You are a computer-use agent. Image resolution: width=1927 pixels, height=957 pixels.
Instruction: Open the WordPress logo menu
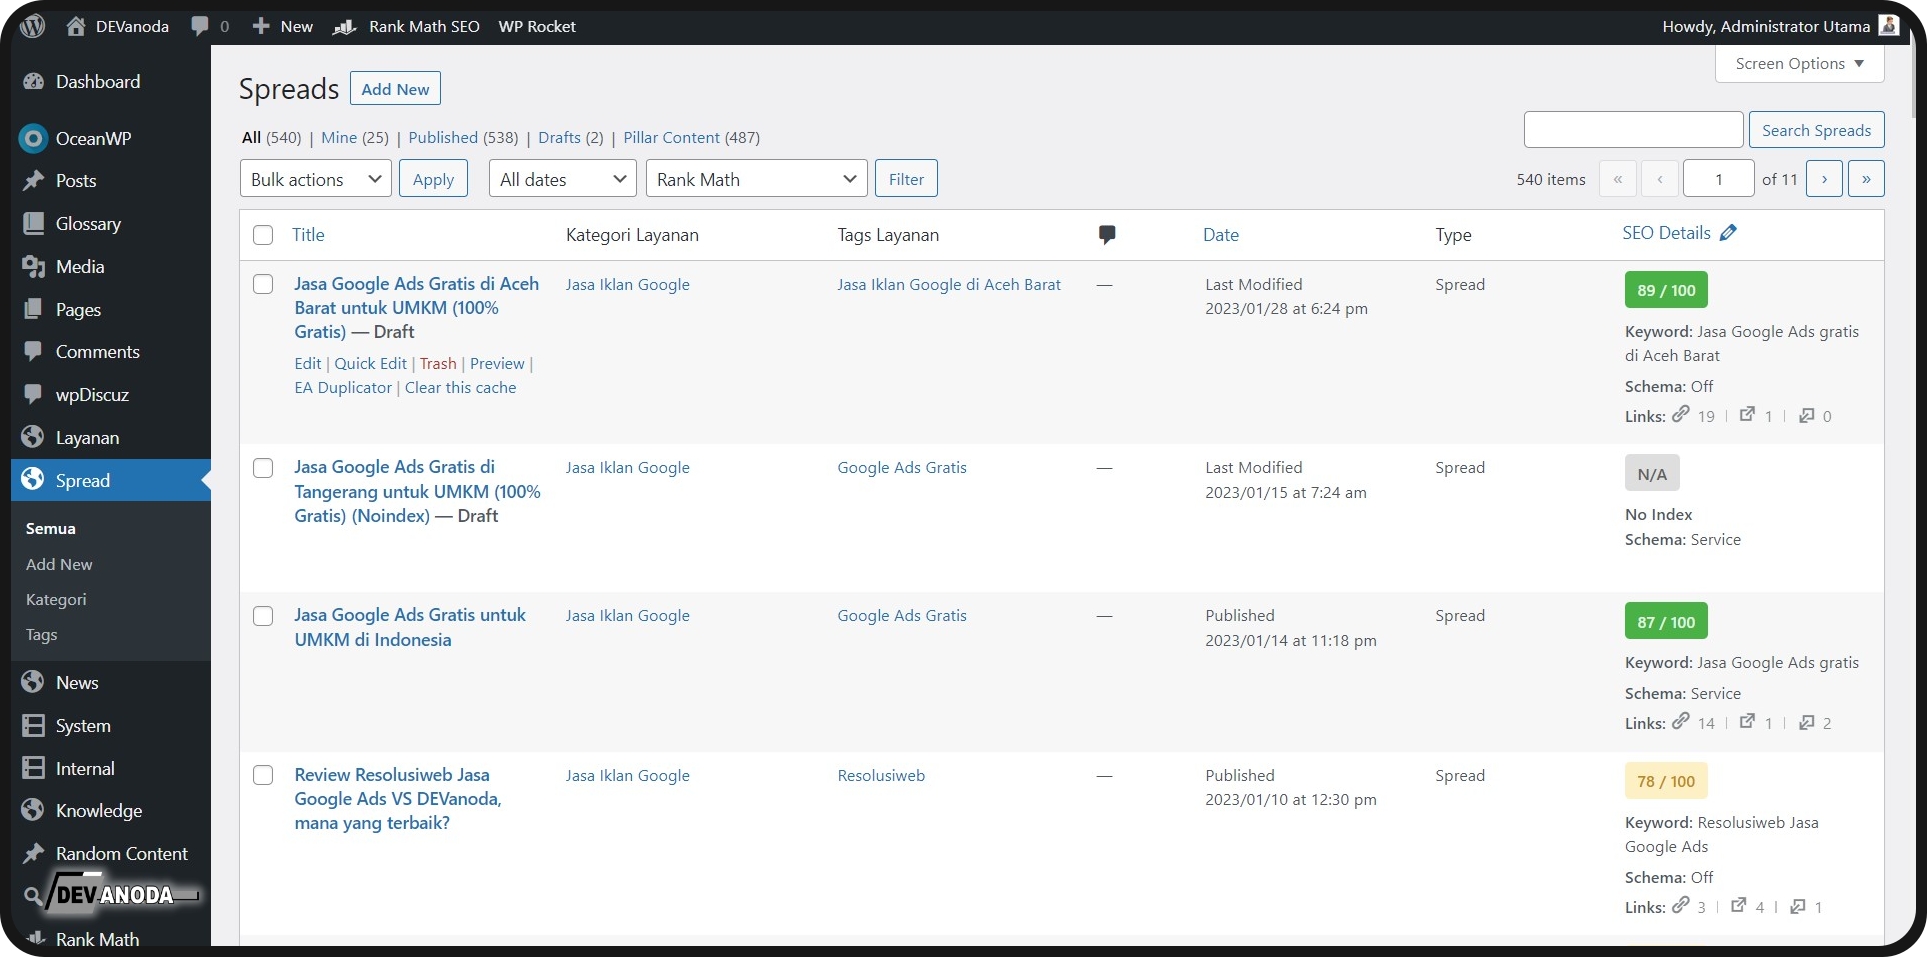pyautogui.click(x=33, y=26)
